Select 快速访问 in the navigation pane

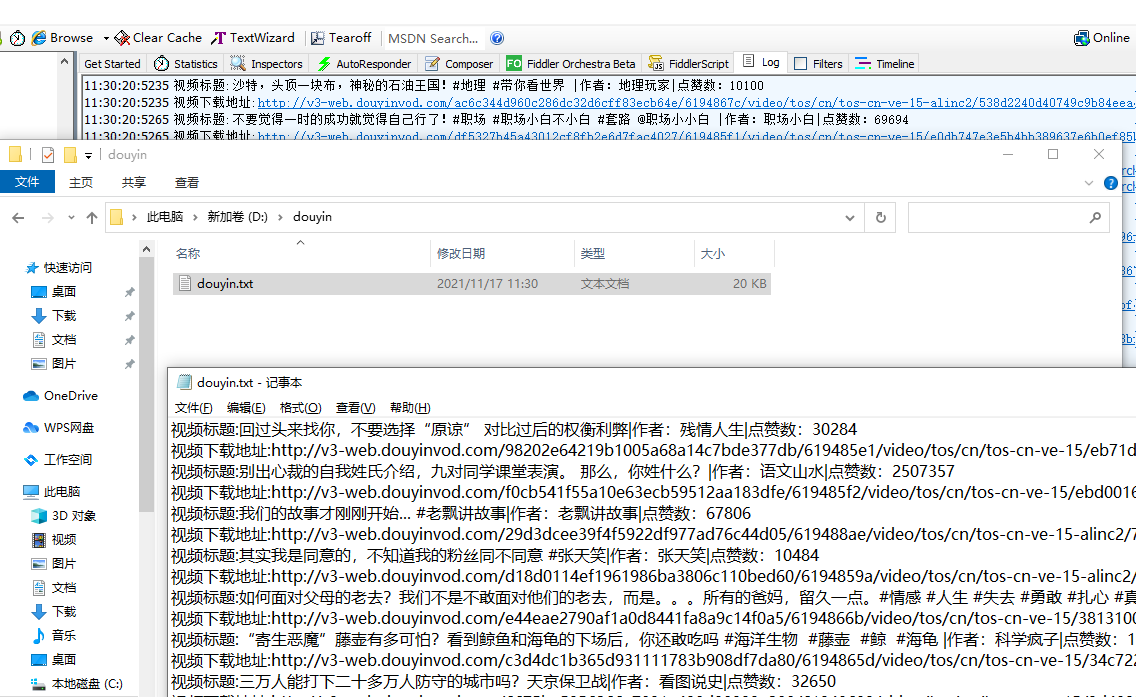point(59,267)
